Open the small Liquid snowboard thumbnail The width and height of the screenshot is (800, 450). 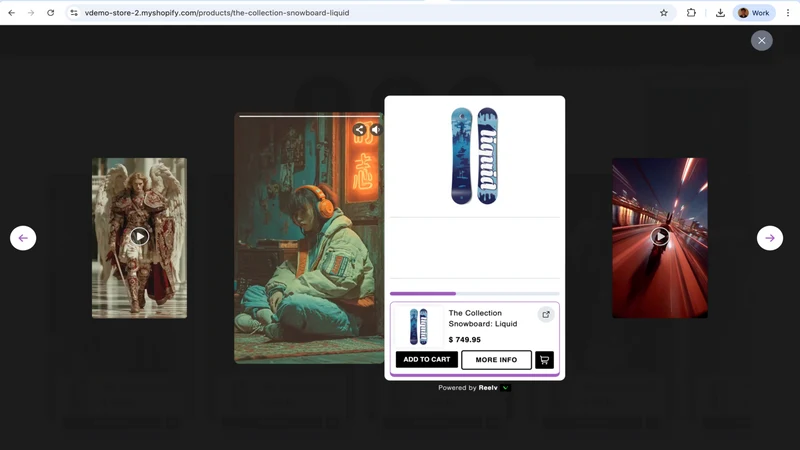click(418, 327)
